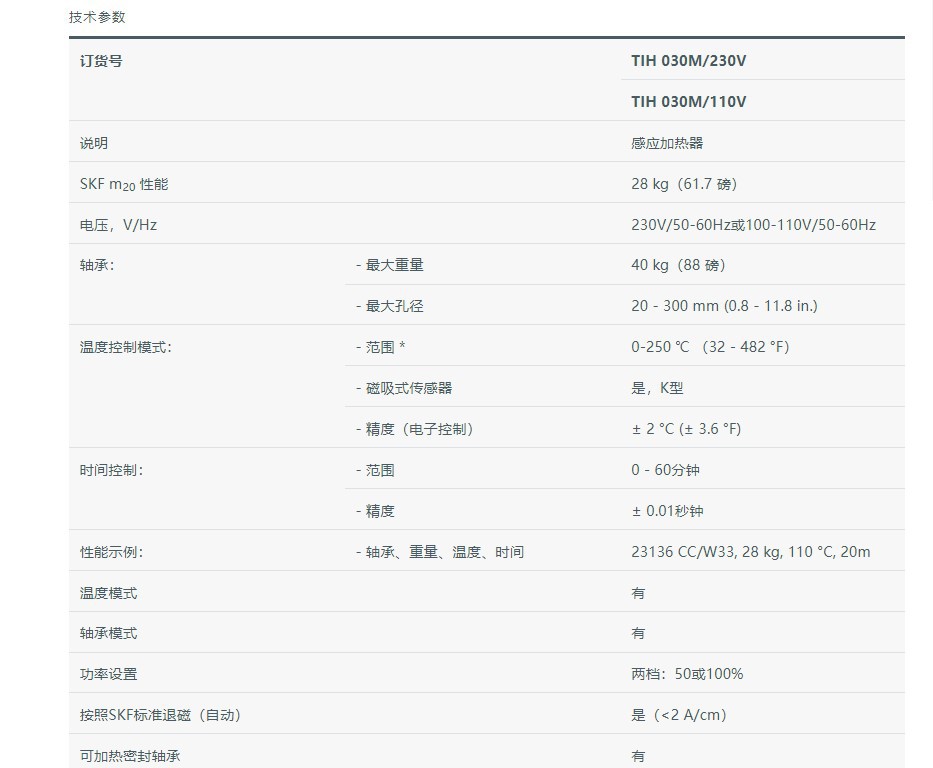This screenshot has height=768, width=933.
Task: Click the 温度控制模式: label
Action: (126, 347)
